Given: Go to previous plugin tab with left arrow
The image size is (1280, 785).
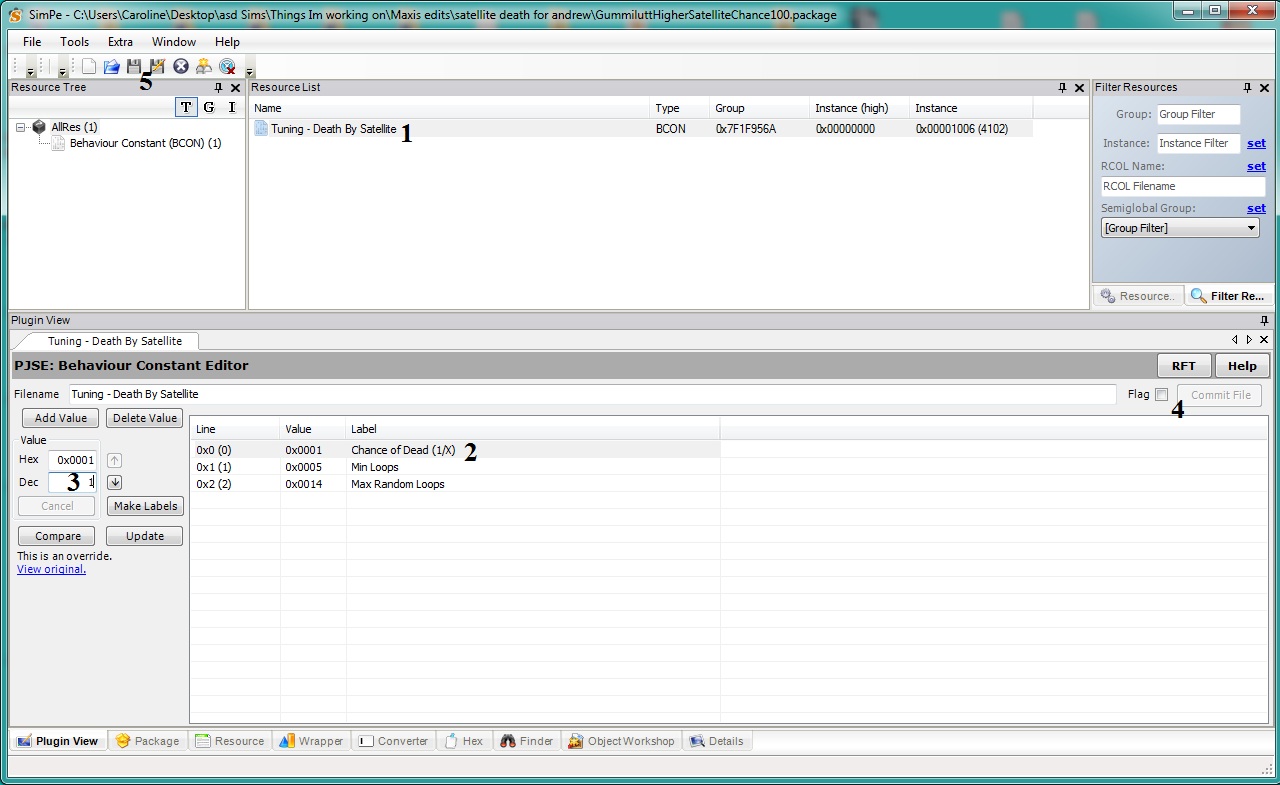Looking at the screenshot, I should pyautogui.click(x=1235, y=340).
